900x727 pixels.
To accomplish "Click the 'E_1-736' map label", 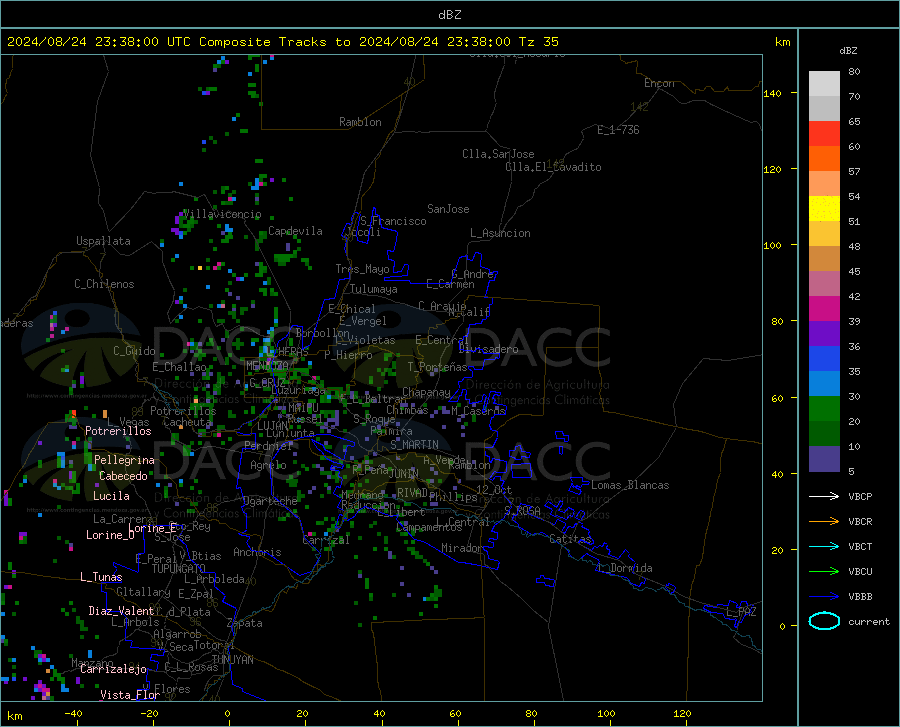I will [618, 130].
